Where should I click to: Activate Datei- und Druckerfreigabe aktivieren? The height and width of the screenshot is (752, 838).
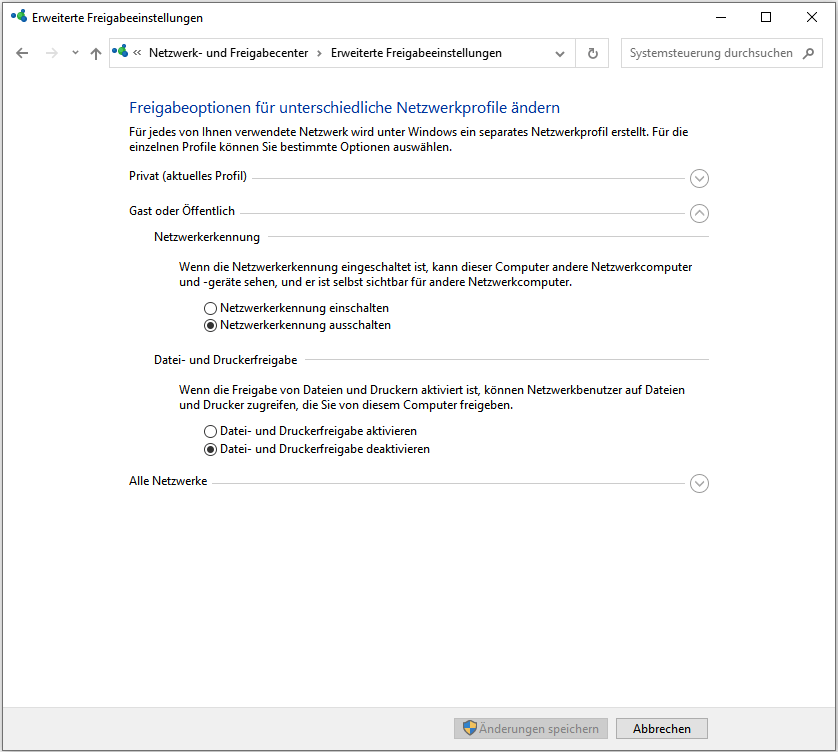[x=210, y=431]
